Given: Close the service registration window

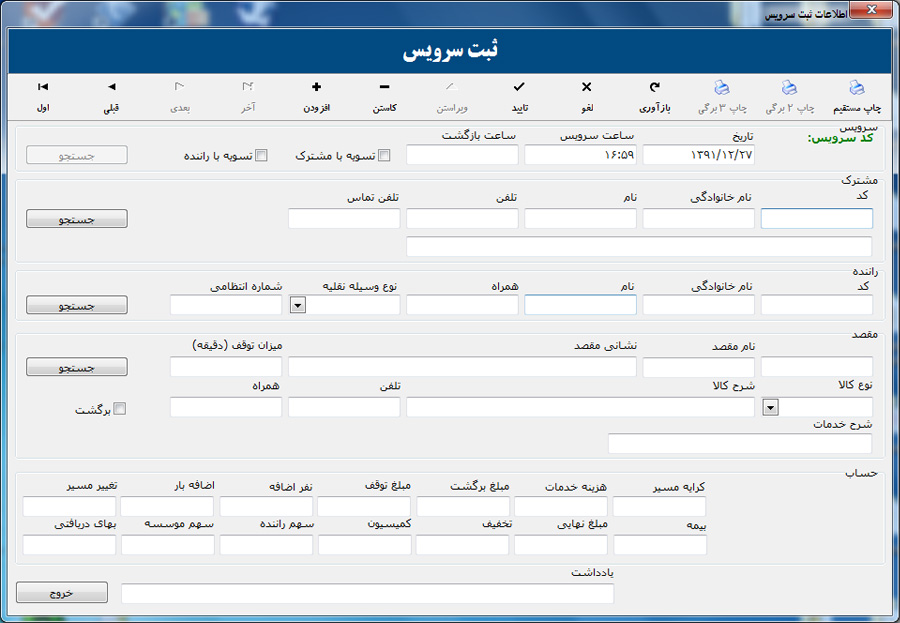Looking at the screenshot, I should tap(871, 9).
